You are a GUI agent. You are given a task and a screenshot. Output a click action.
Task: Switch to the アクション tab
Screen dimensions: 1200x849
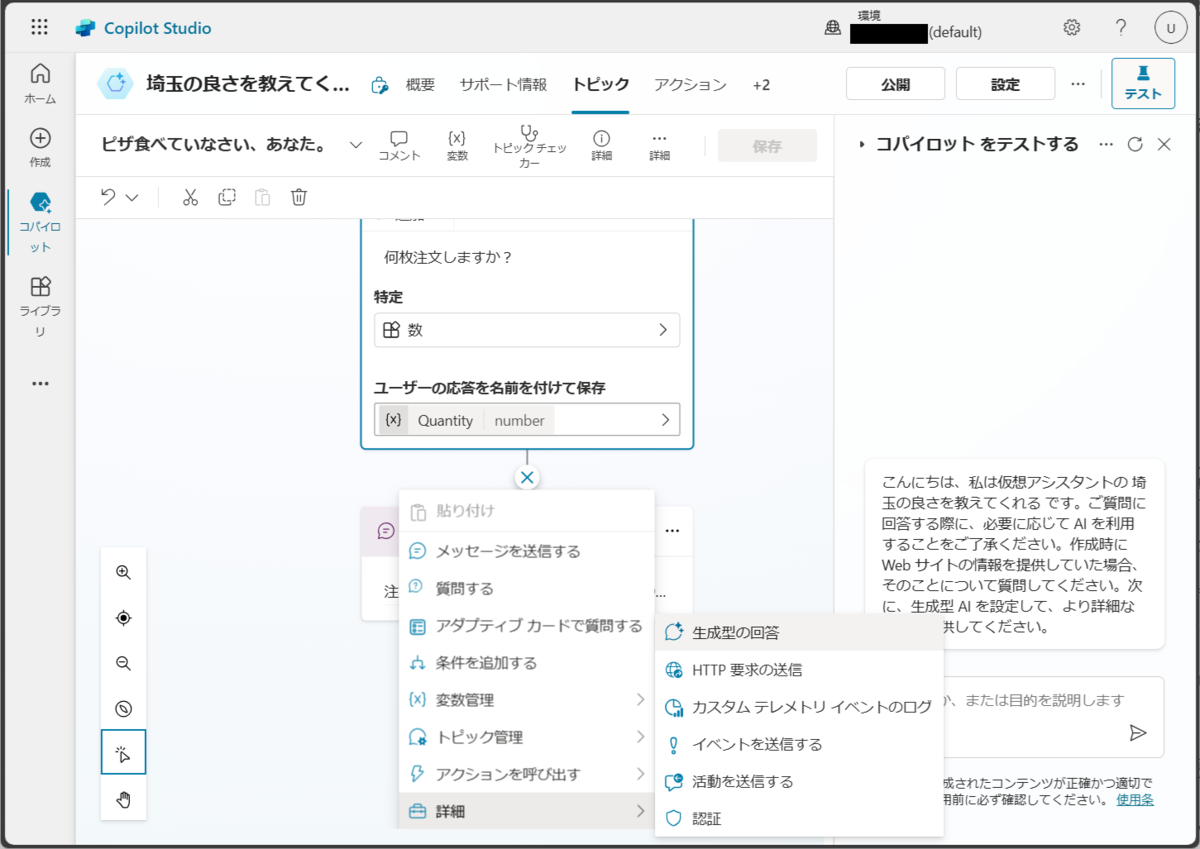coord(690,85)
